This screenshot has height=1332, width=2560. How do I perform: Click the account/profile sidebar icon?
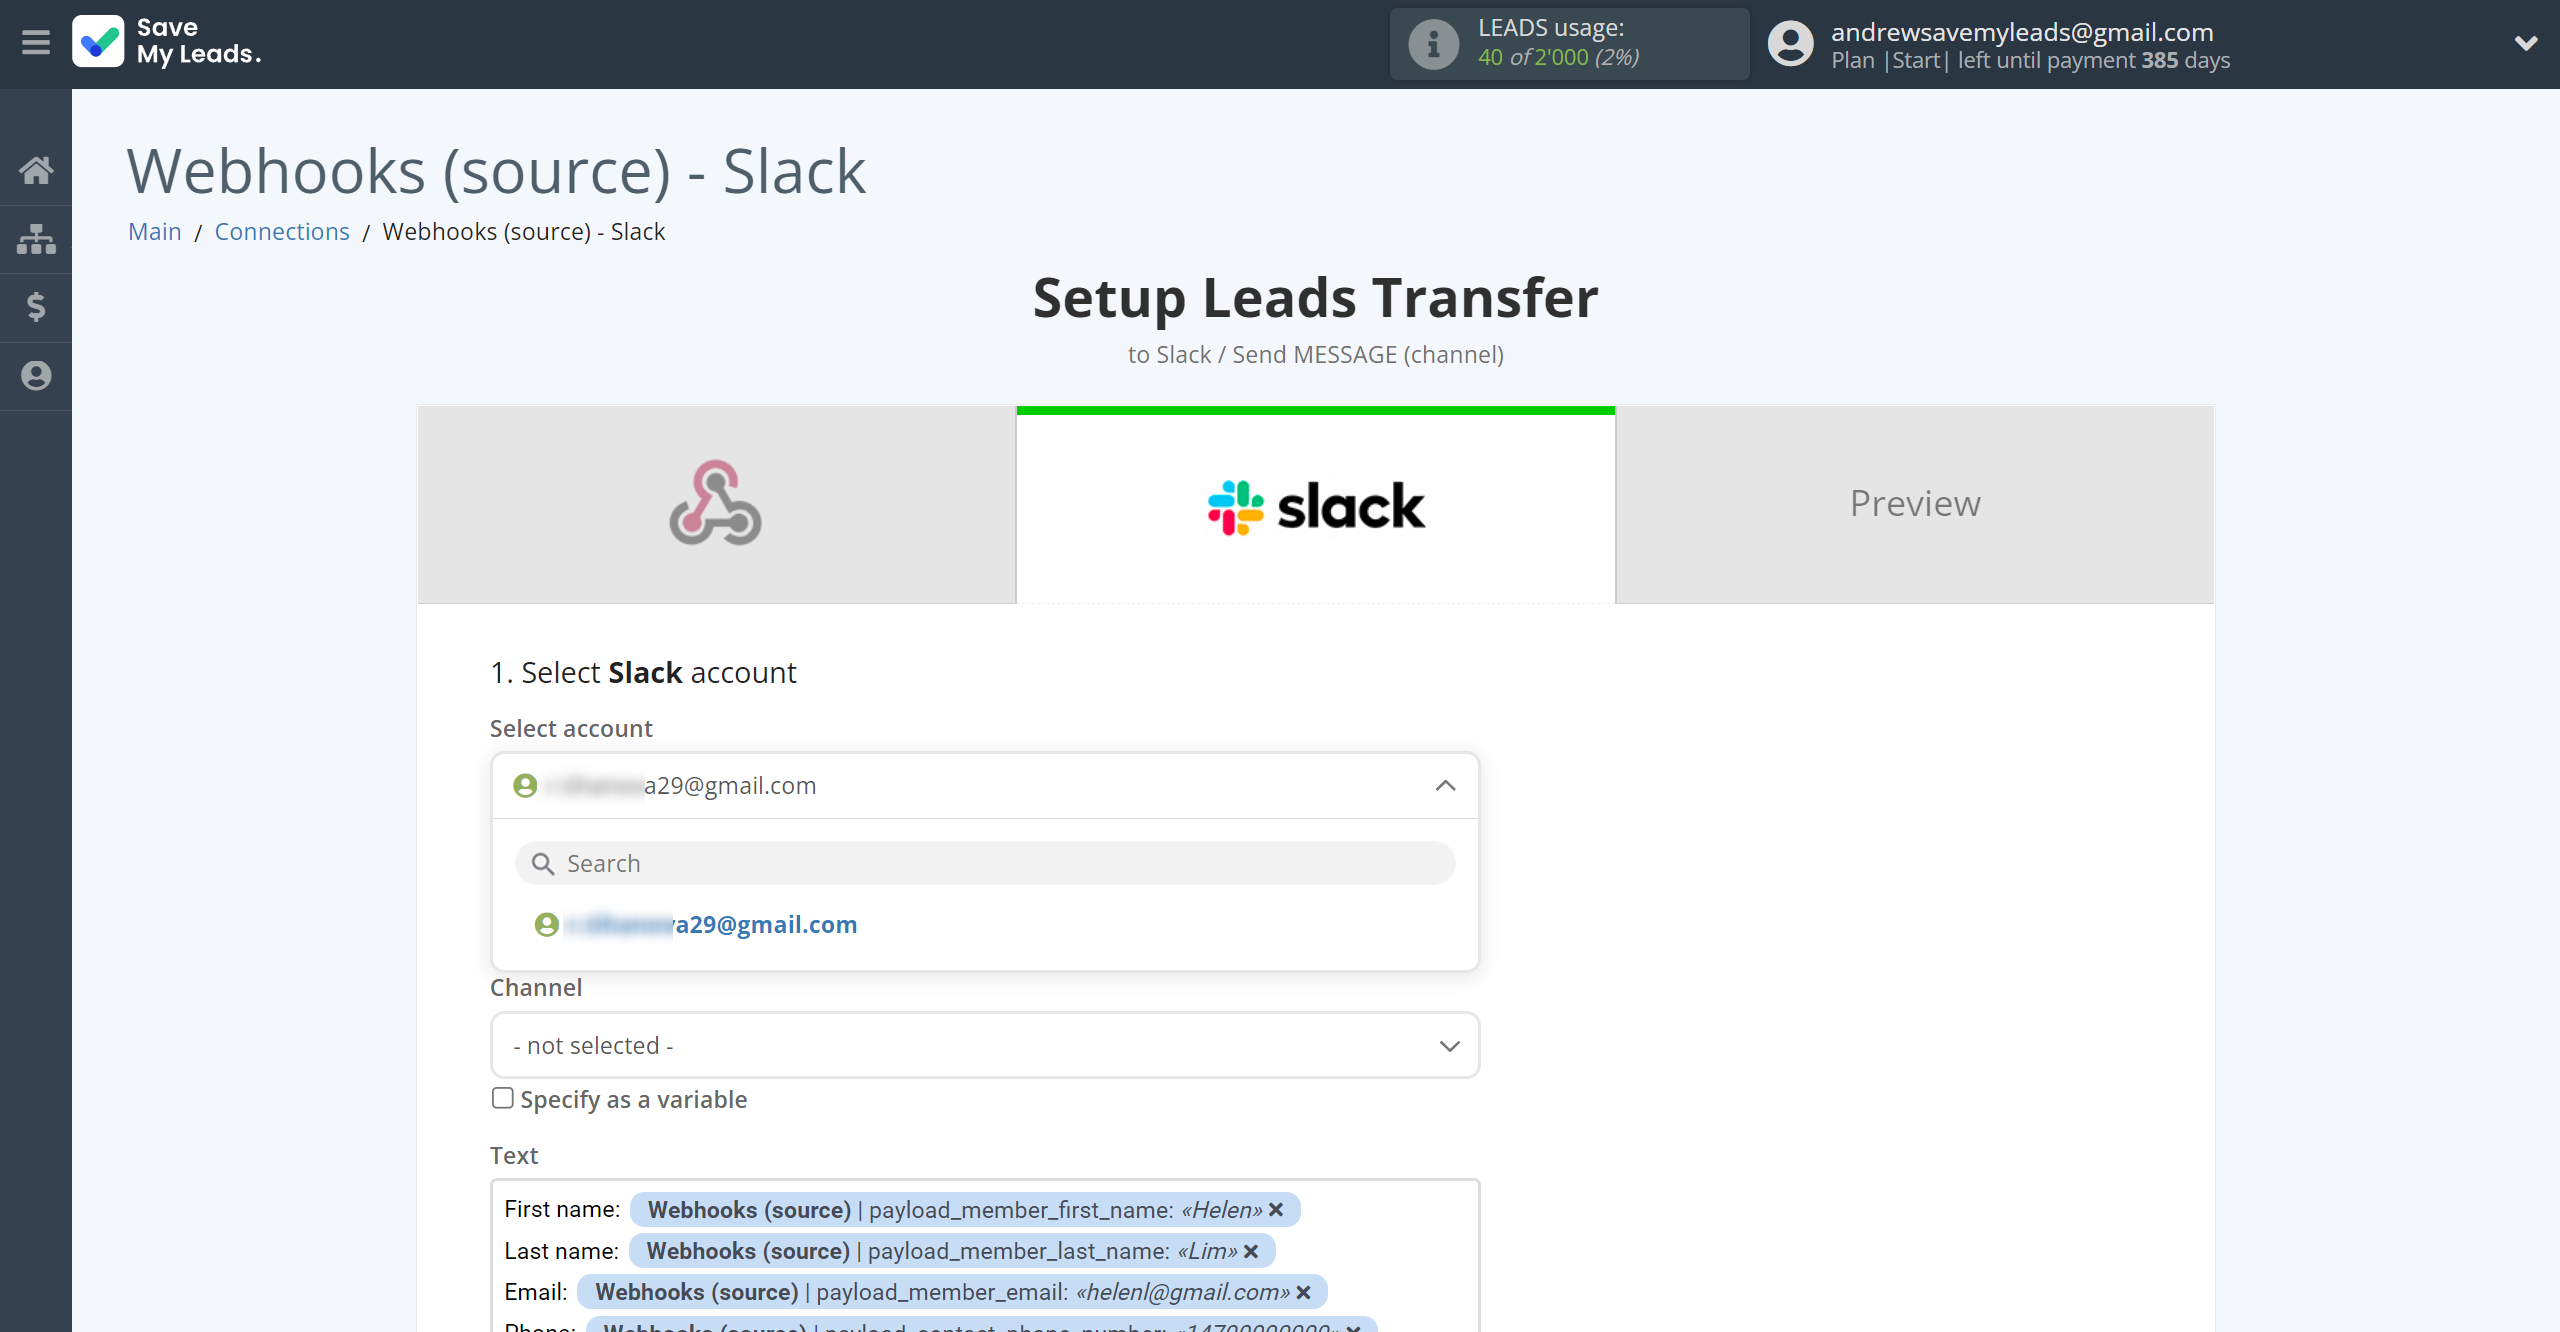coord(37,376)
